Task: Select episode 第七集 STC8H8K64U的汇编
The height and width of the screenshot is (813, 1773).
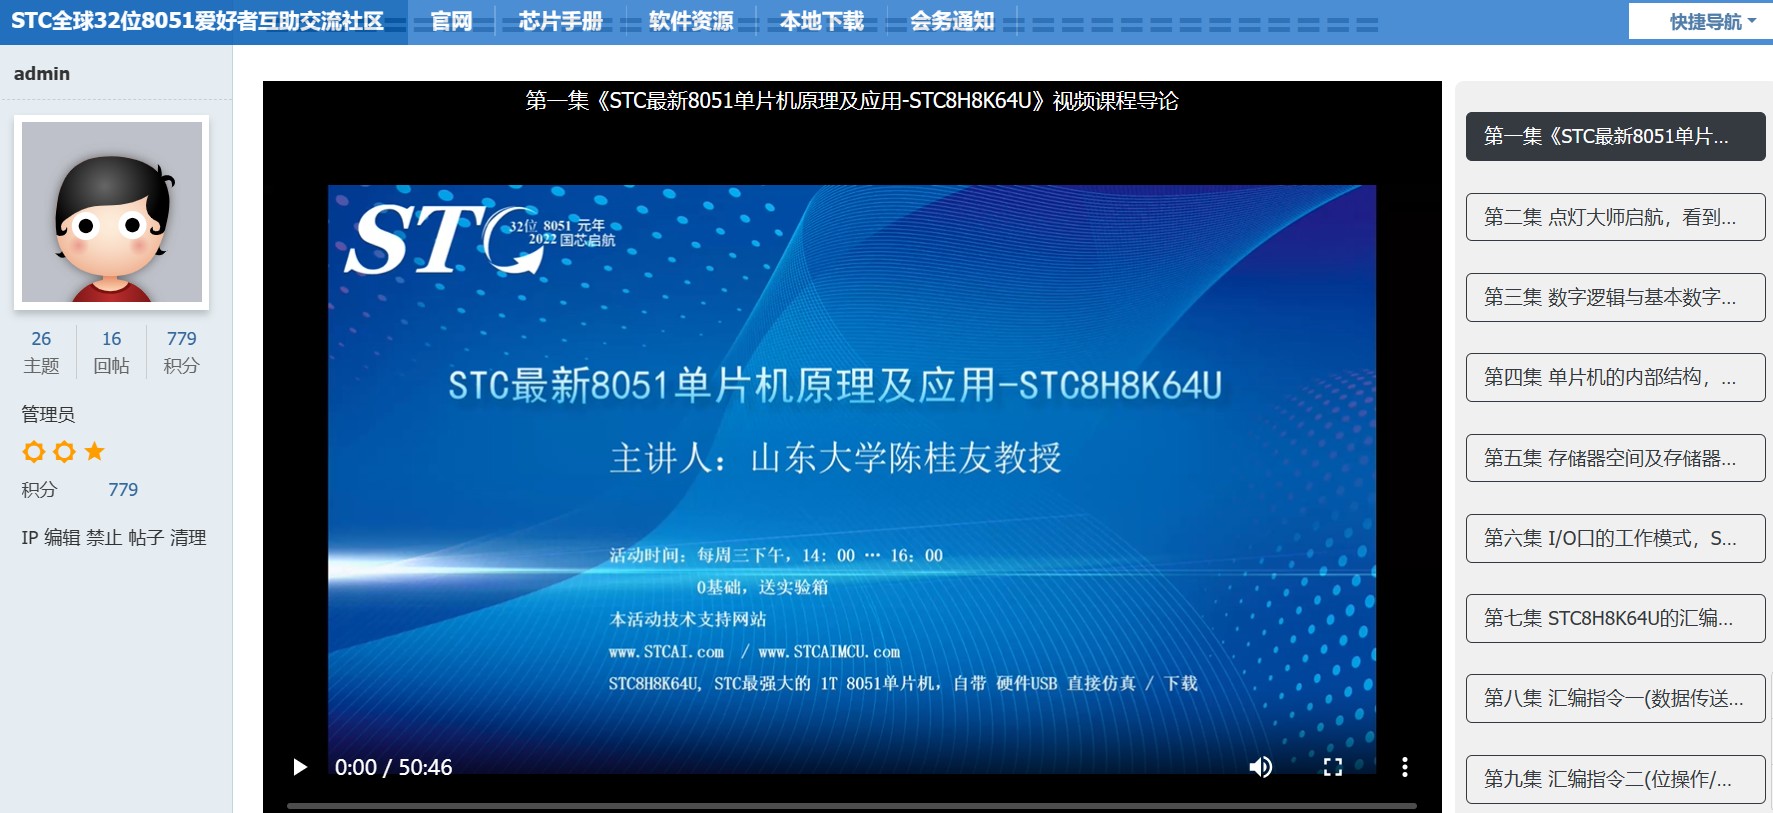Action: coord(1615,618)
